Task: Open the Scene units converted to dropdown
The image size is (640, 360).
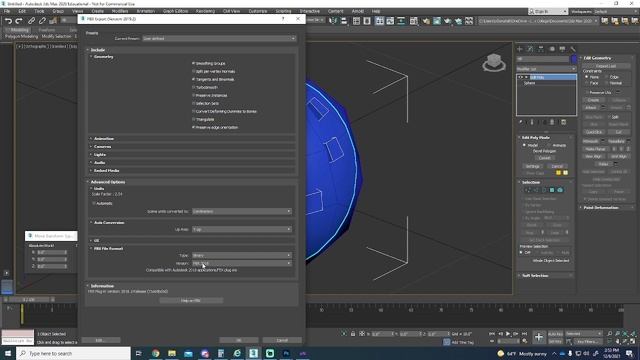Action: (x=242, y=211)
